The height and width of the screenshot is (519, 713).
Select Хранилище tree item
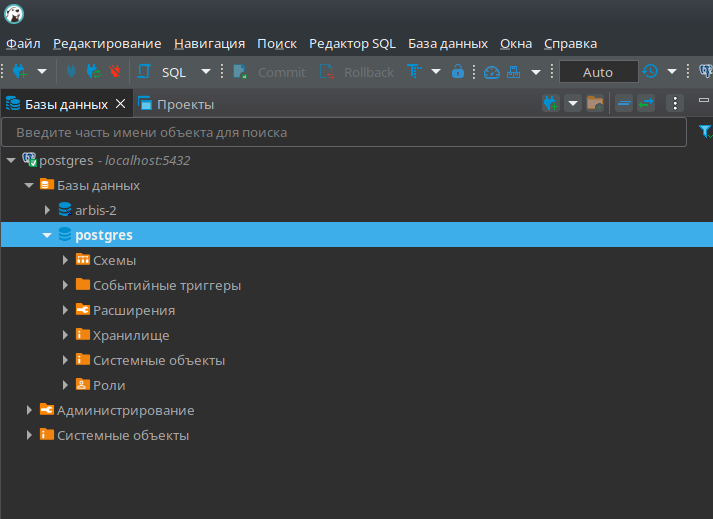pyautogui.click(x=131, y=336)
